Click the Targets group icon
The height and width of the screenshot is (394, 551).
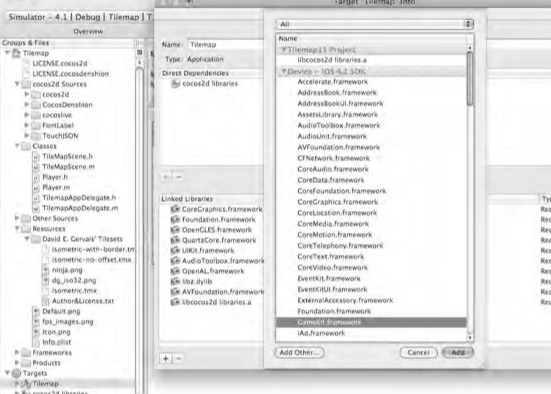pyautogui.click(x=17, y=373)
